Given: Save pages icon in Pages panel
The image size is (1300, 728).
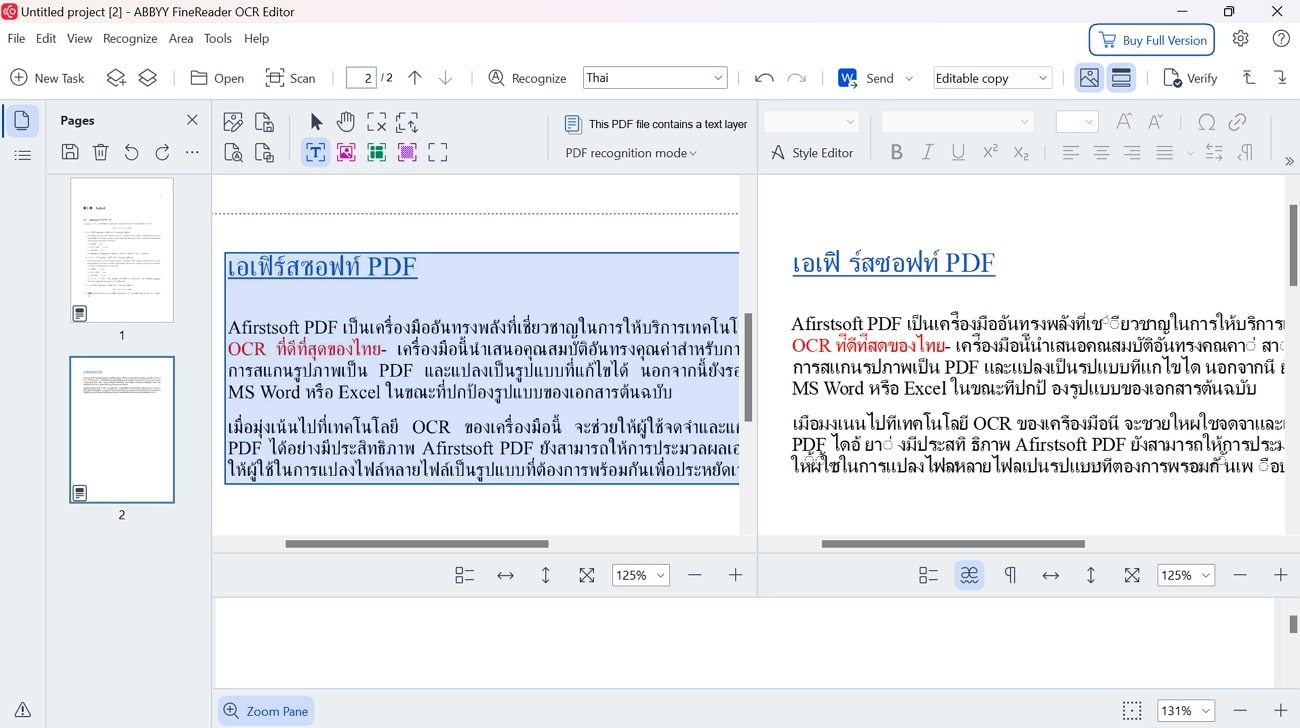Looking at the screenshot, I should pos(70,152).
